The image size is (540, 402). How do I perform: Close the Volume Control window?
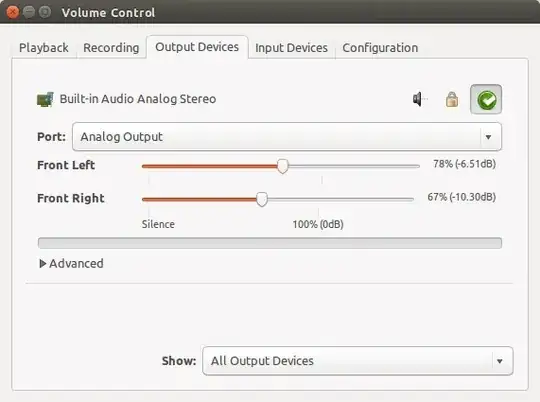click(12, 12)
